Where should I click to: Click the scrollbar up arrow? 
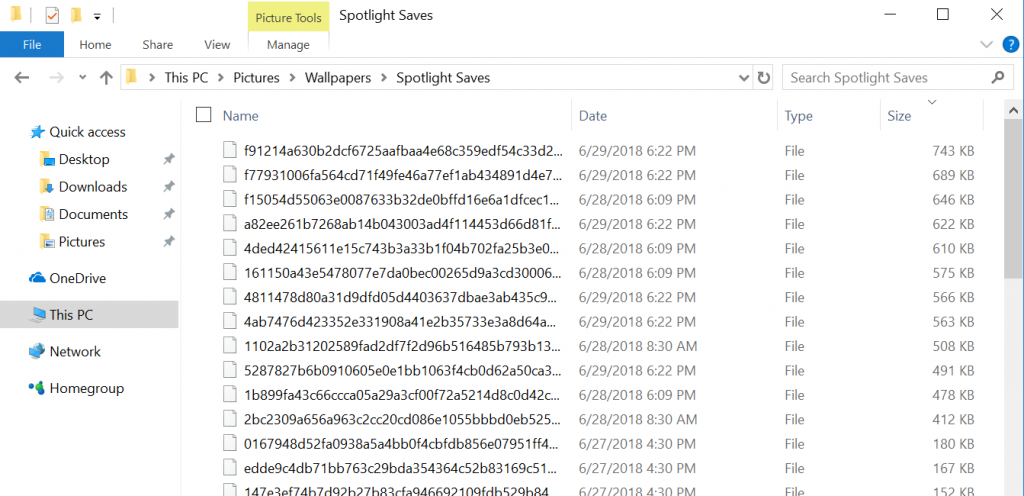1014,110
